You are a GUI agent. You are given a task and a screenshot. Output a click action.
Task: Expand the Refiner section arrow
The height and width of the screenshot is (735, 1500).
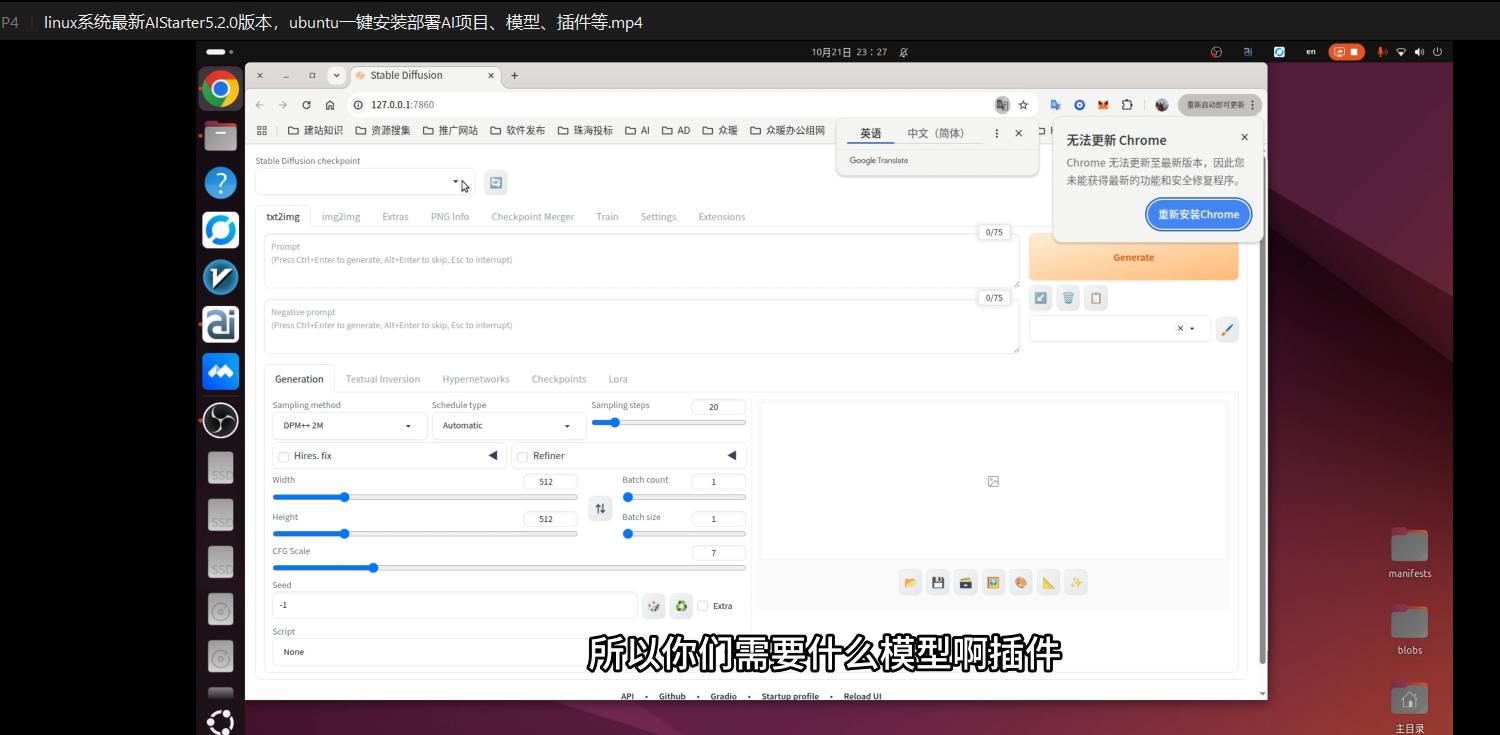point(732,456)
